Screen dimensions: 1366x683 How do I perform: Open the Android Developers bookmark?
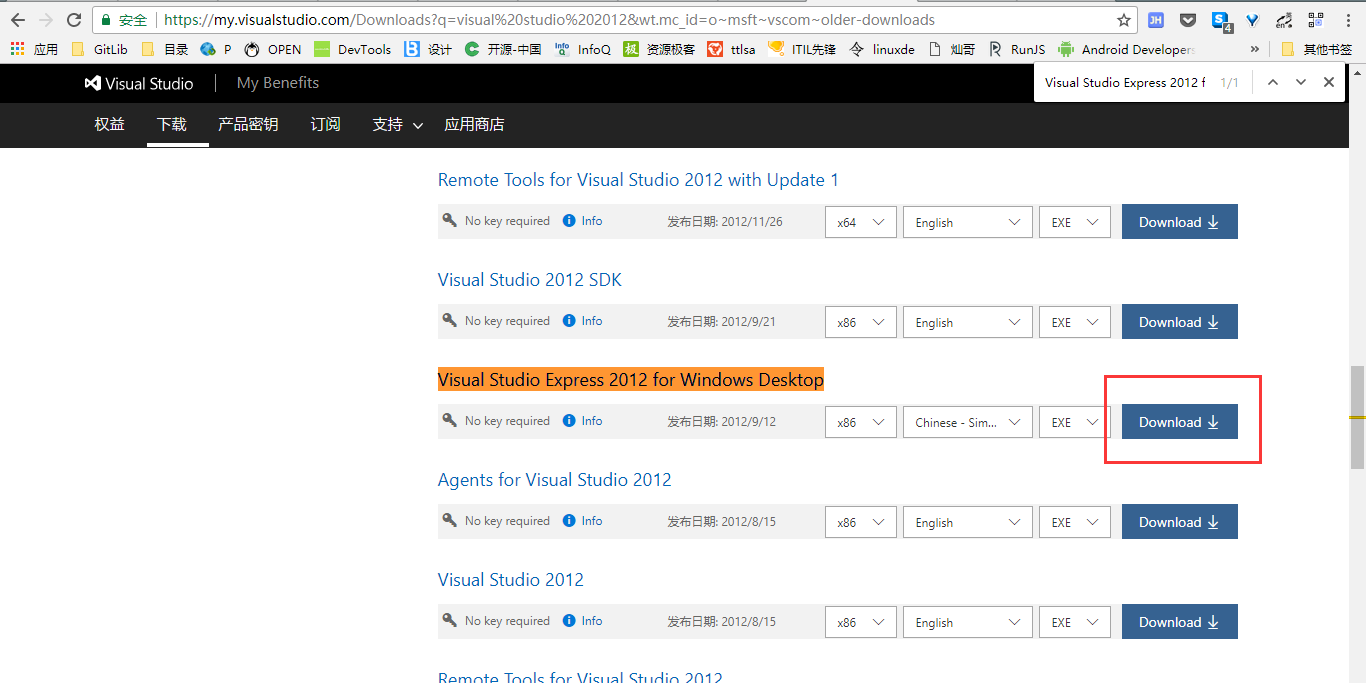point(1126,49)
